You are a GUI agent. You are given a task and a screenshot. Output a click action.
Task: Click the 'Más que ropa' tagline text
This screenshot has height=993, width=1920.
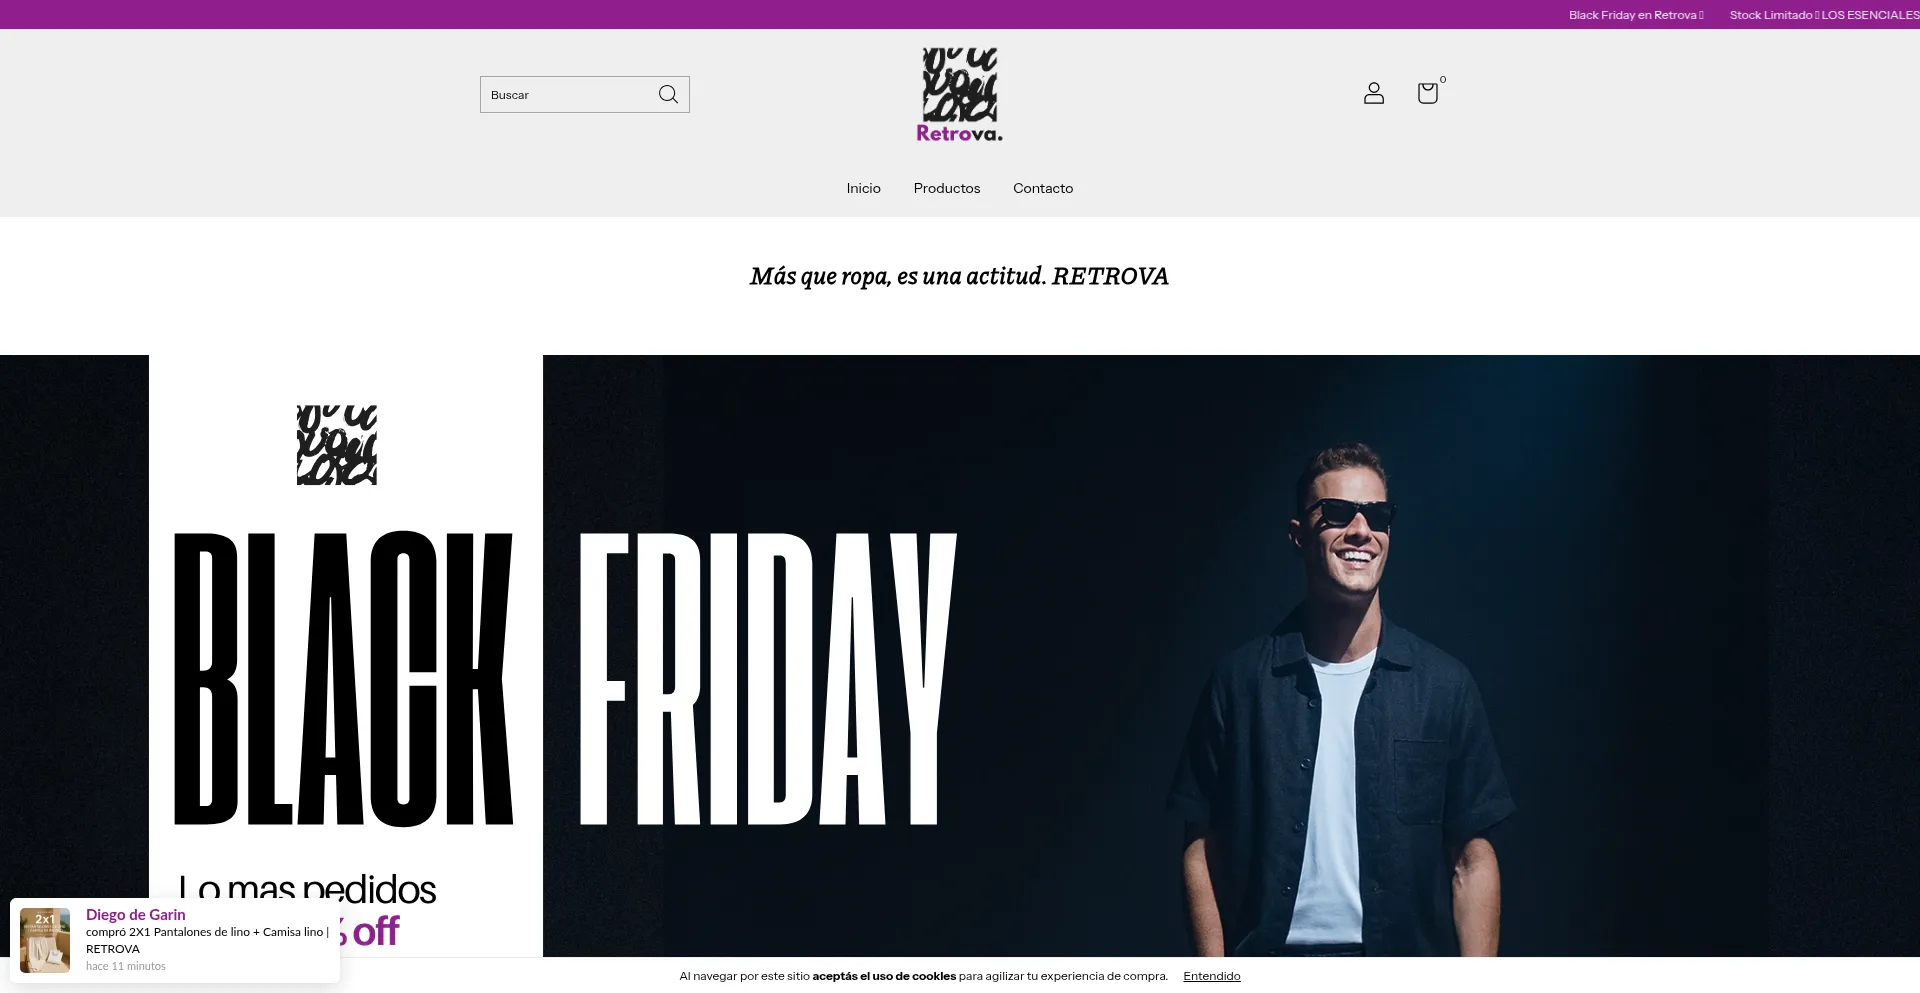(x=959, y=276)
